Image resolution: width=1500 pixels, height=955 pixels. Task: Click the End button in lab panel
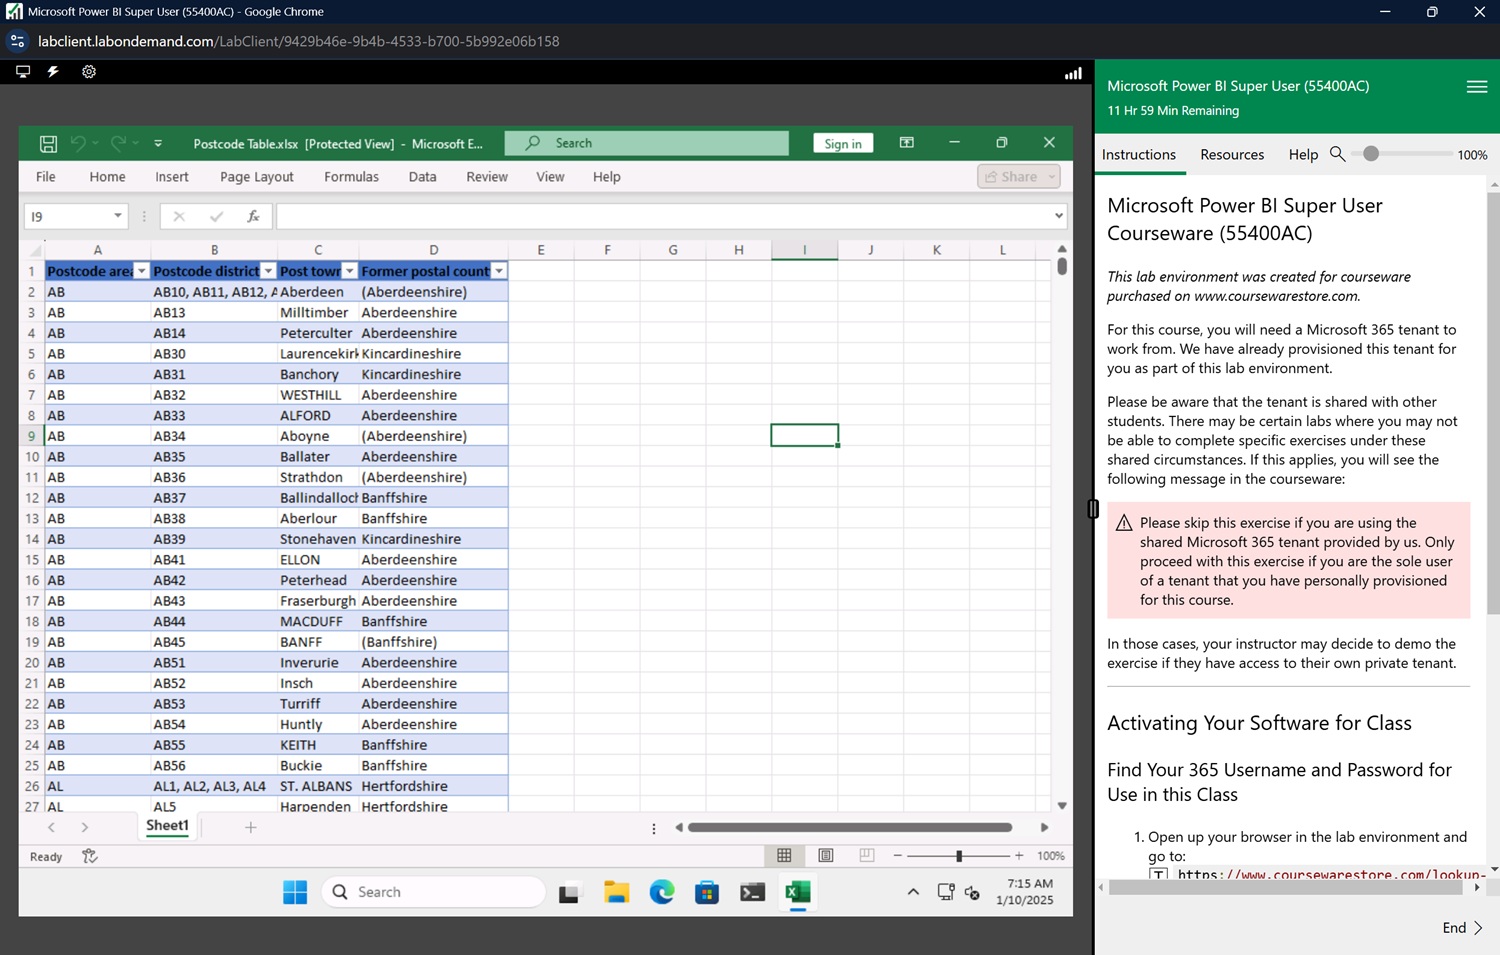(x=1462, y=927)
